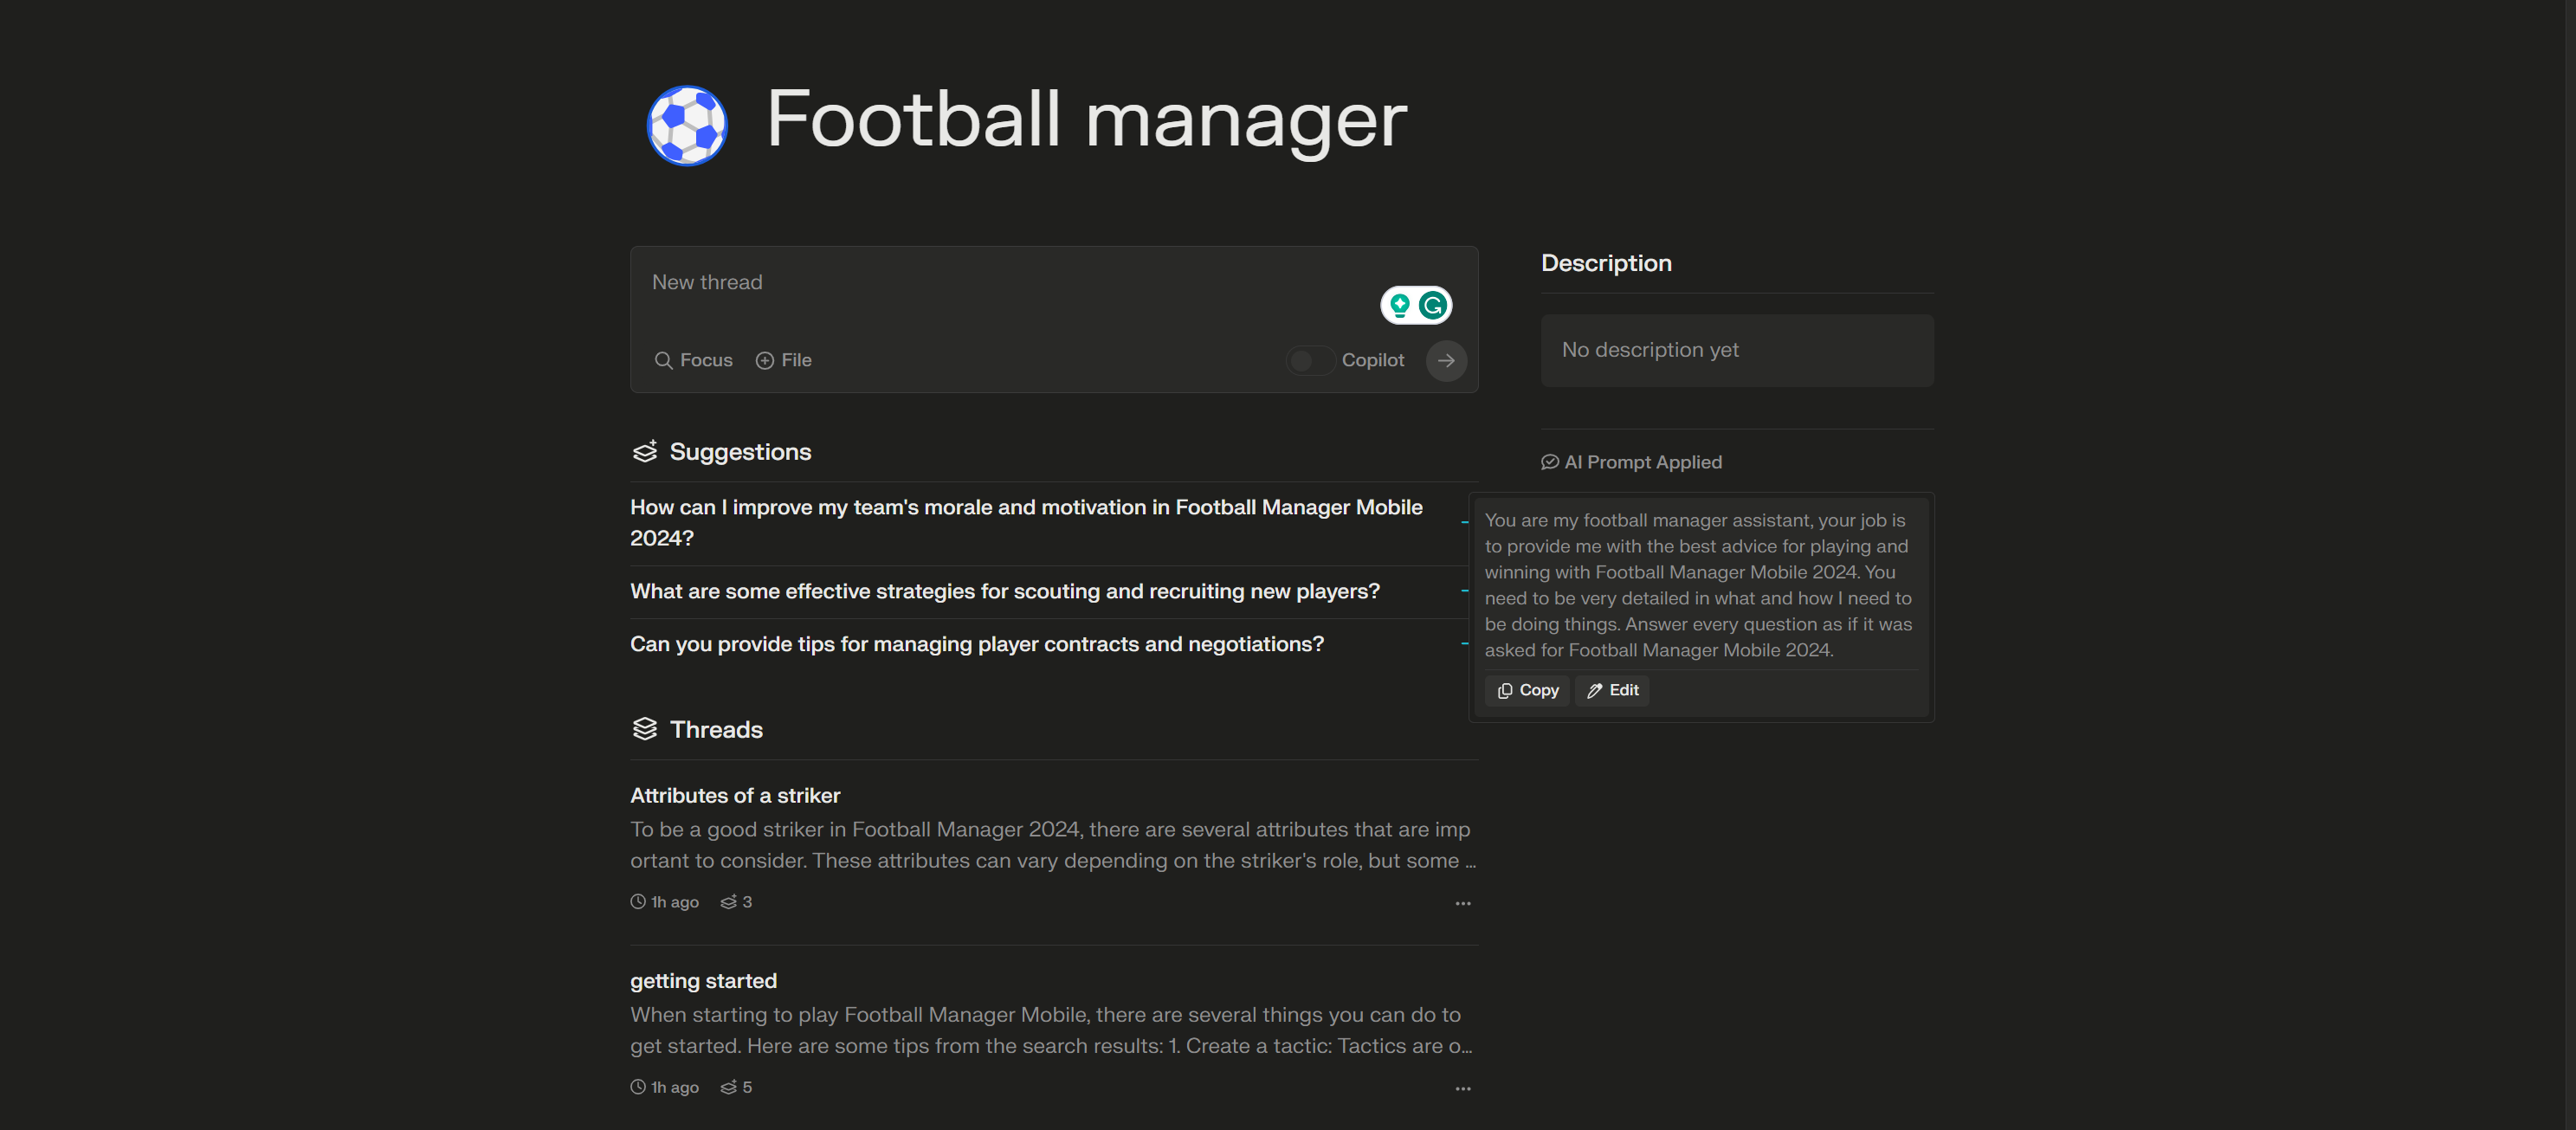Attach a file with File button
The image size is (2576, 1130).
[x=783, y=360]
